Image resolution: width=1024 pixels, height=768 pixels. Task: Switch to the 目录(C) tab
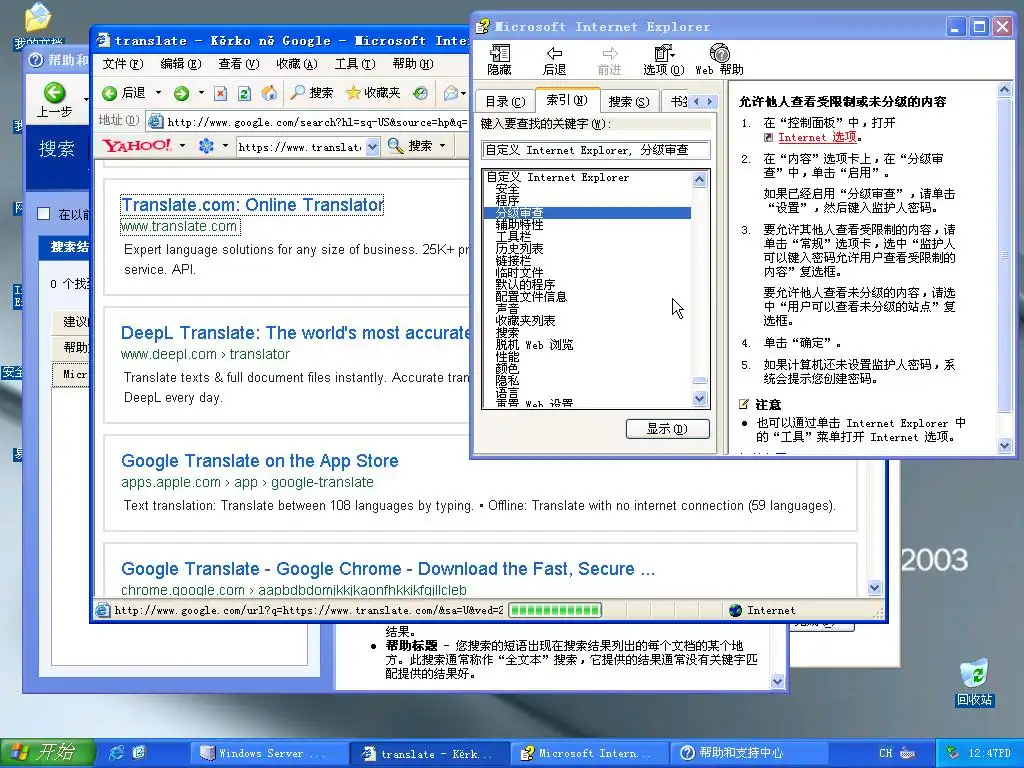point(505,102)
